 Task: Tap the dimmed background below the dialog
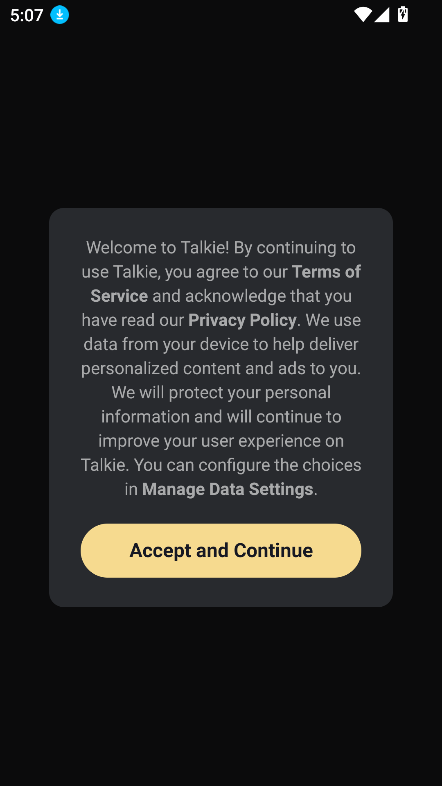point(221,696)
